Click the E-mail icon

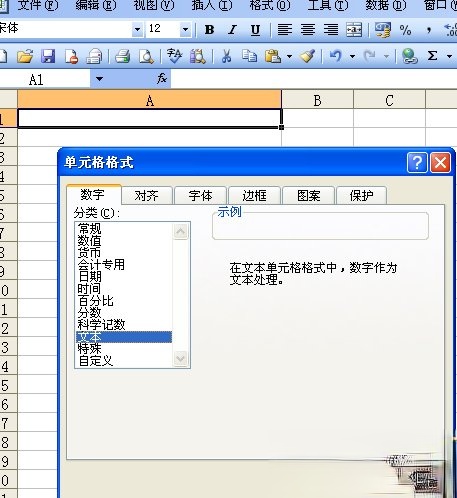coord(94,56)
